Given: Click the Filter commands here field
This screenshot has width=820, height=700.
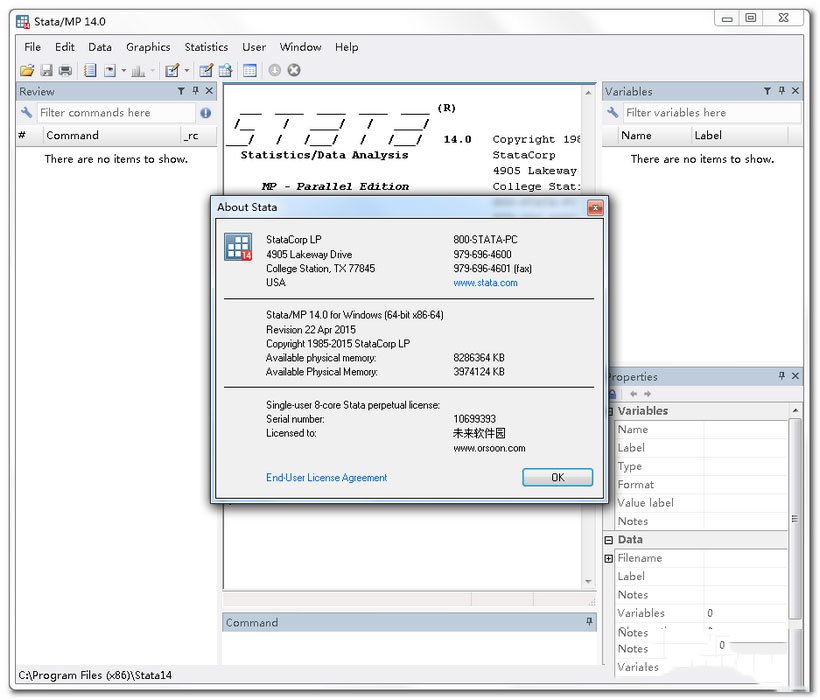Looking at the screenshot, I should click(116, 113).
